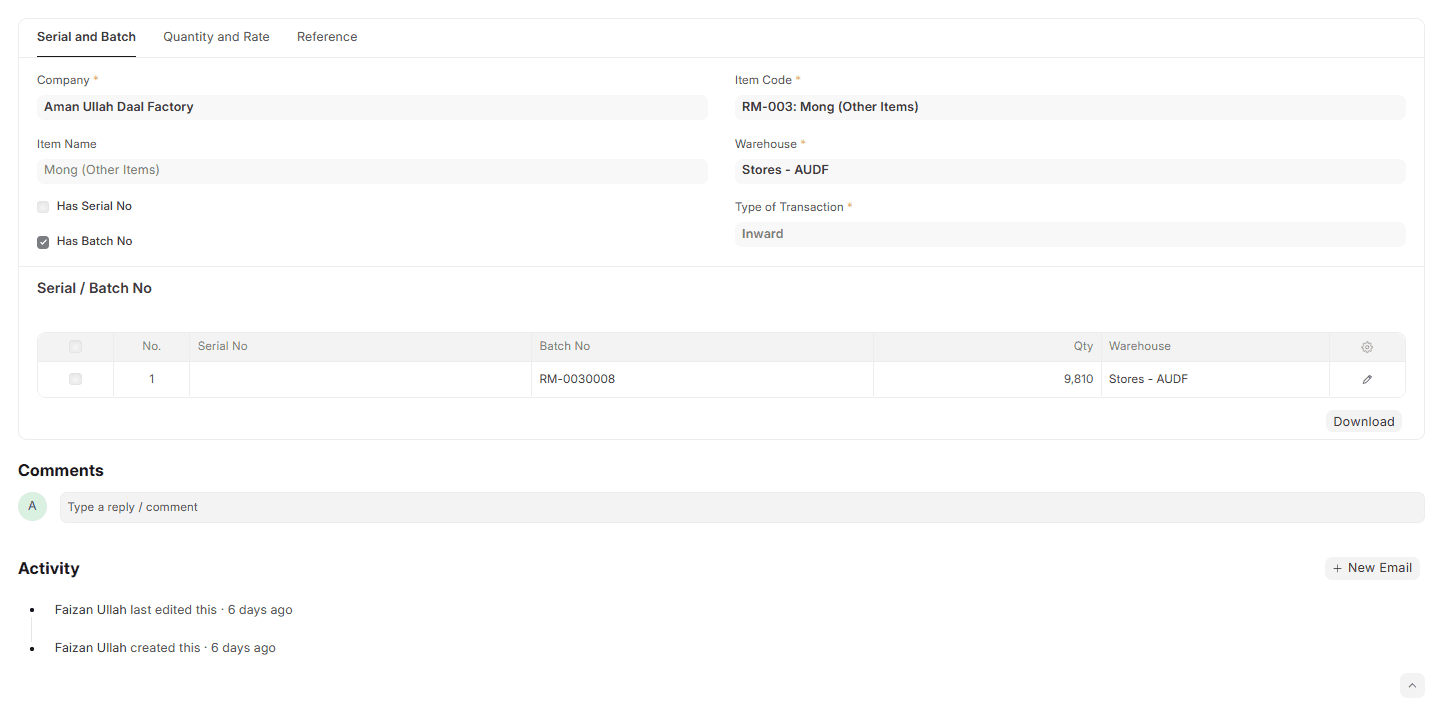The width and height of the screenshot is (1455, 703).
Task: Edit row 1 with pencil icon
Action: [1367, 380]
